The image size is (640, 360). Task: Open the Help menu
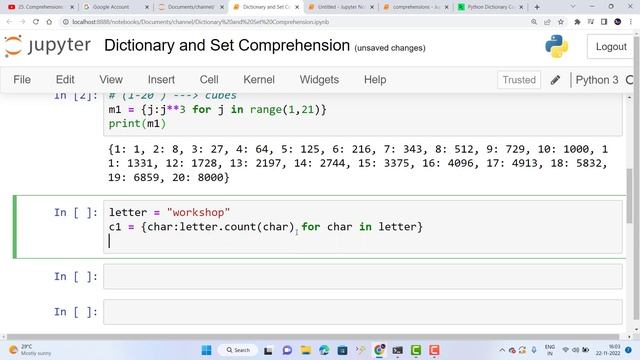[375, 80]
